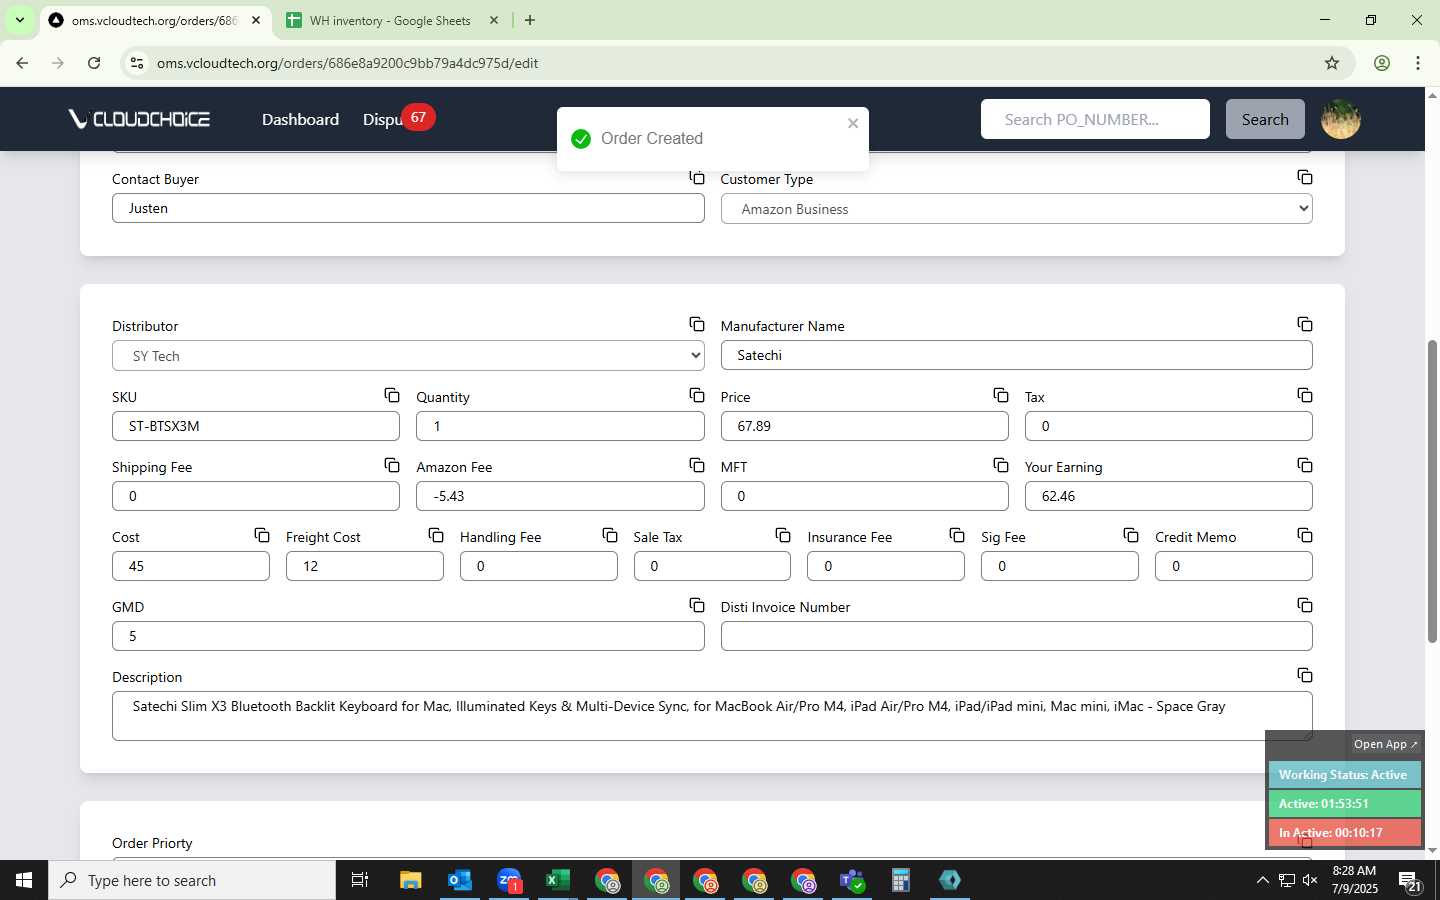This screenshot has height=900, width=1440.
Task: Copy the Cost field value
Action: 262,535
